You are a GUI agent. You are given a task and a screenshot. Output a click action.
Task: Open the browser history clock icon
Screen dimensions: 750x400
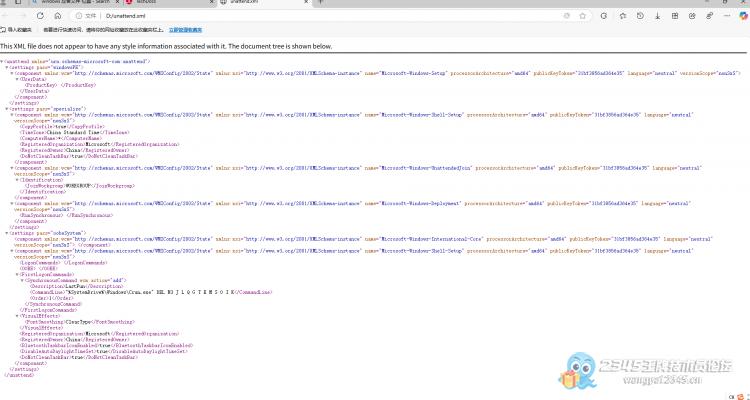(640, 16)
